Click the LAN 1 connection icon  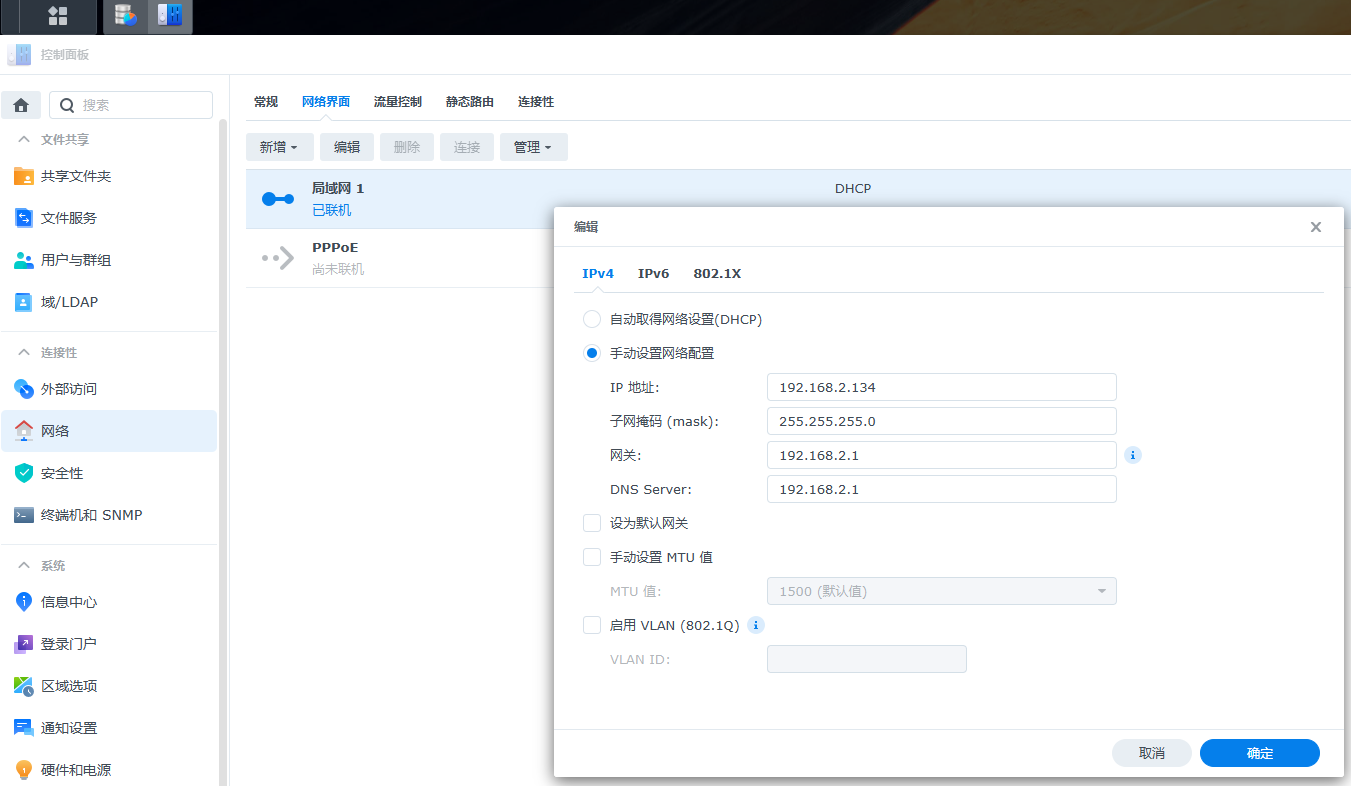pyautogui.click(x=278, y=199)
